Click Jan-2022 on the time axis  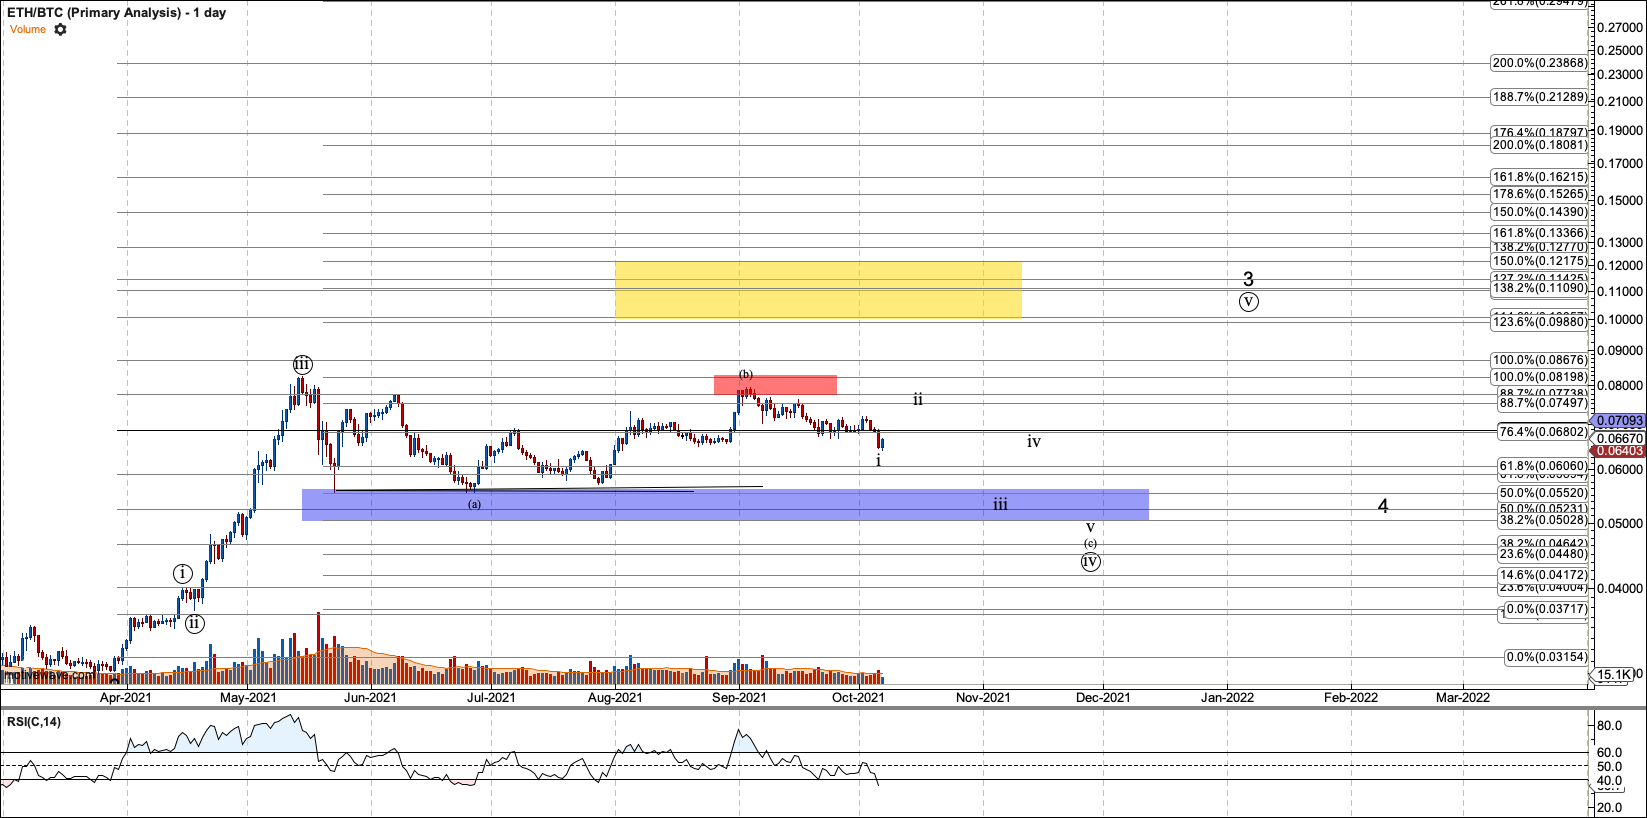click(x=1227, y=698)
